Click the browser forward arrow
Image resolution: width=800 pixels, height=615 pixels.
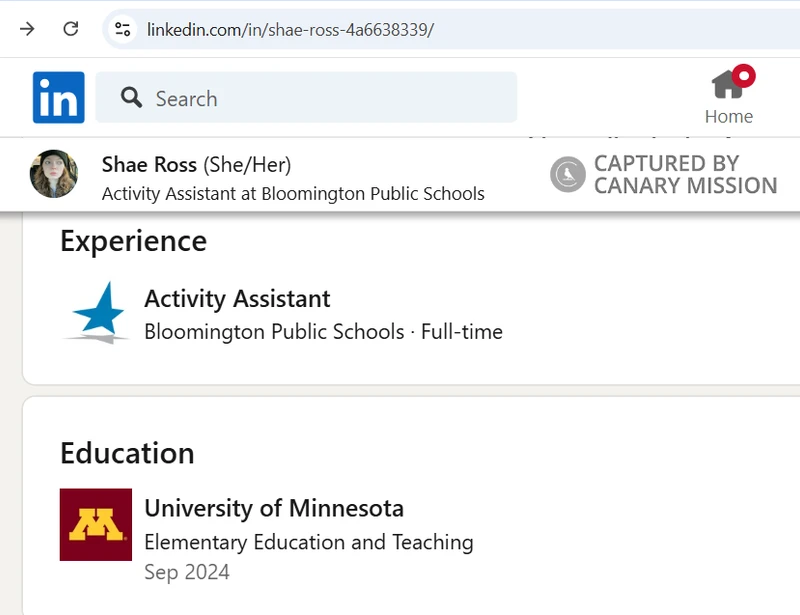[27, 29]
